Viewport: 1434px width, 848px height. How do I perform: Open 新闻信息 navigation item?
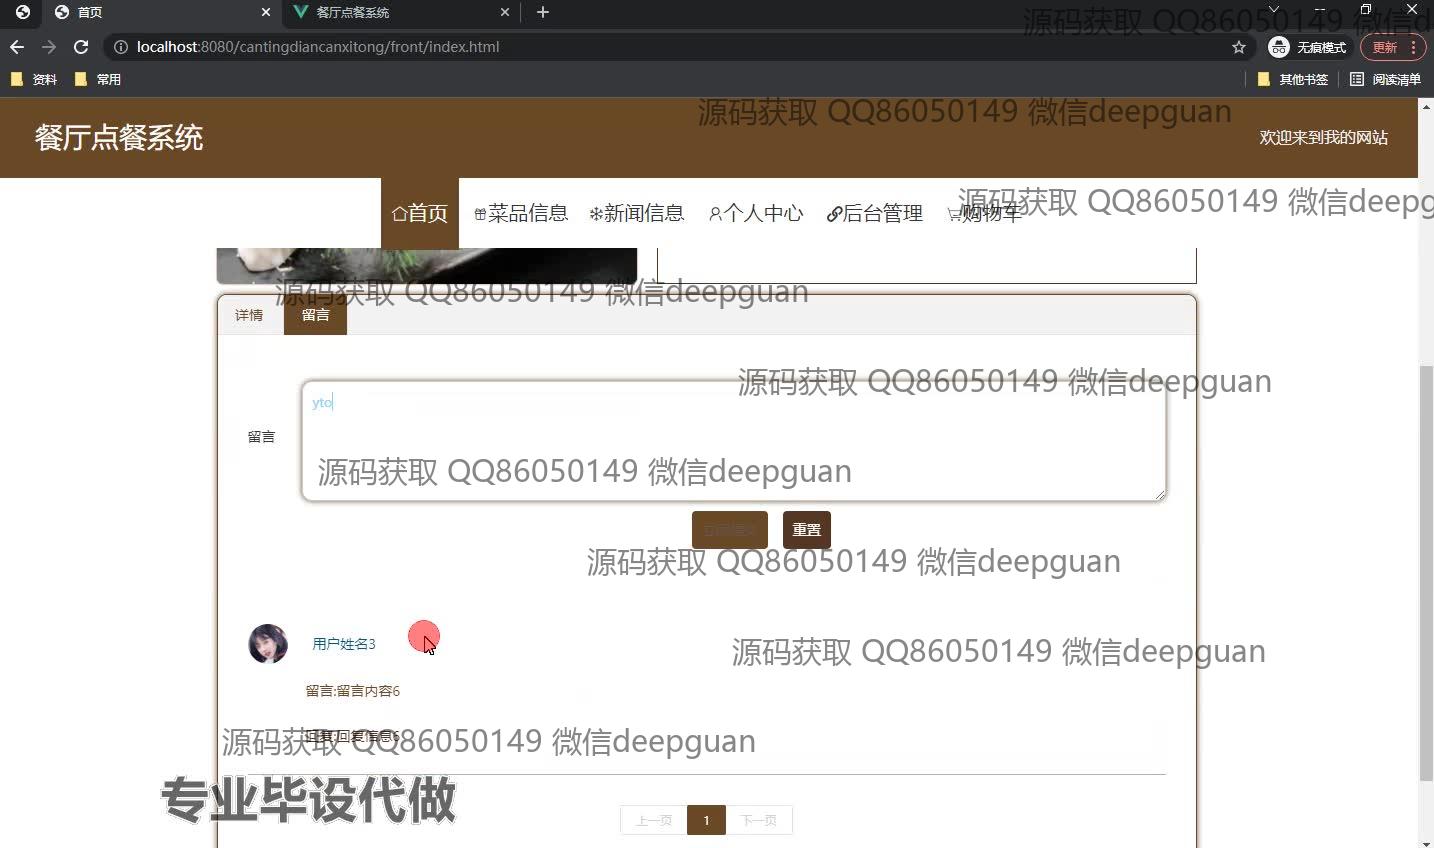click(637, 213)
